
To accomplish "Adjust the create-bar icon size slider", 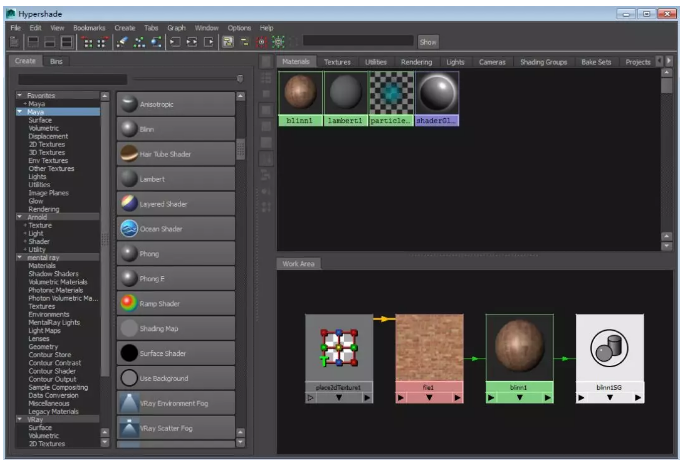I will [240, 78].
